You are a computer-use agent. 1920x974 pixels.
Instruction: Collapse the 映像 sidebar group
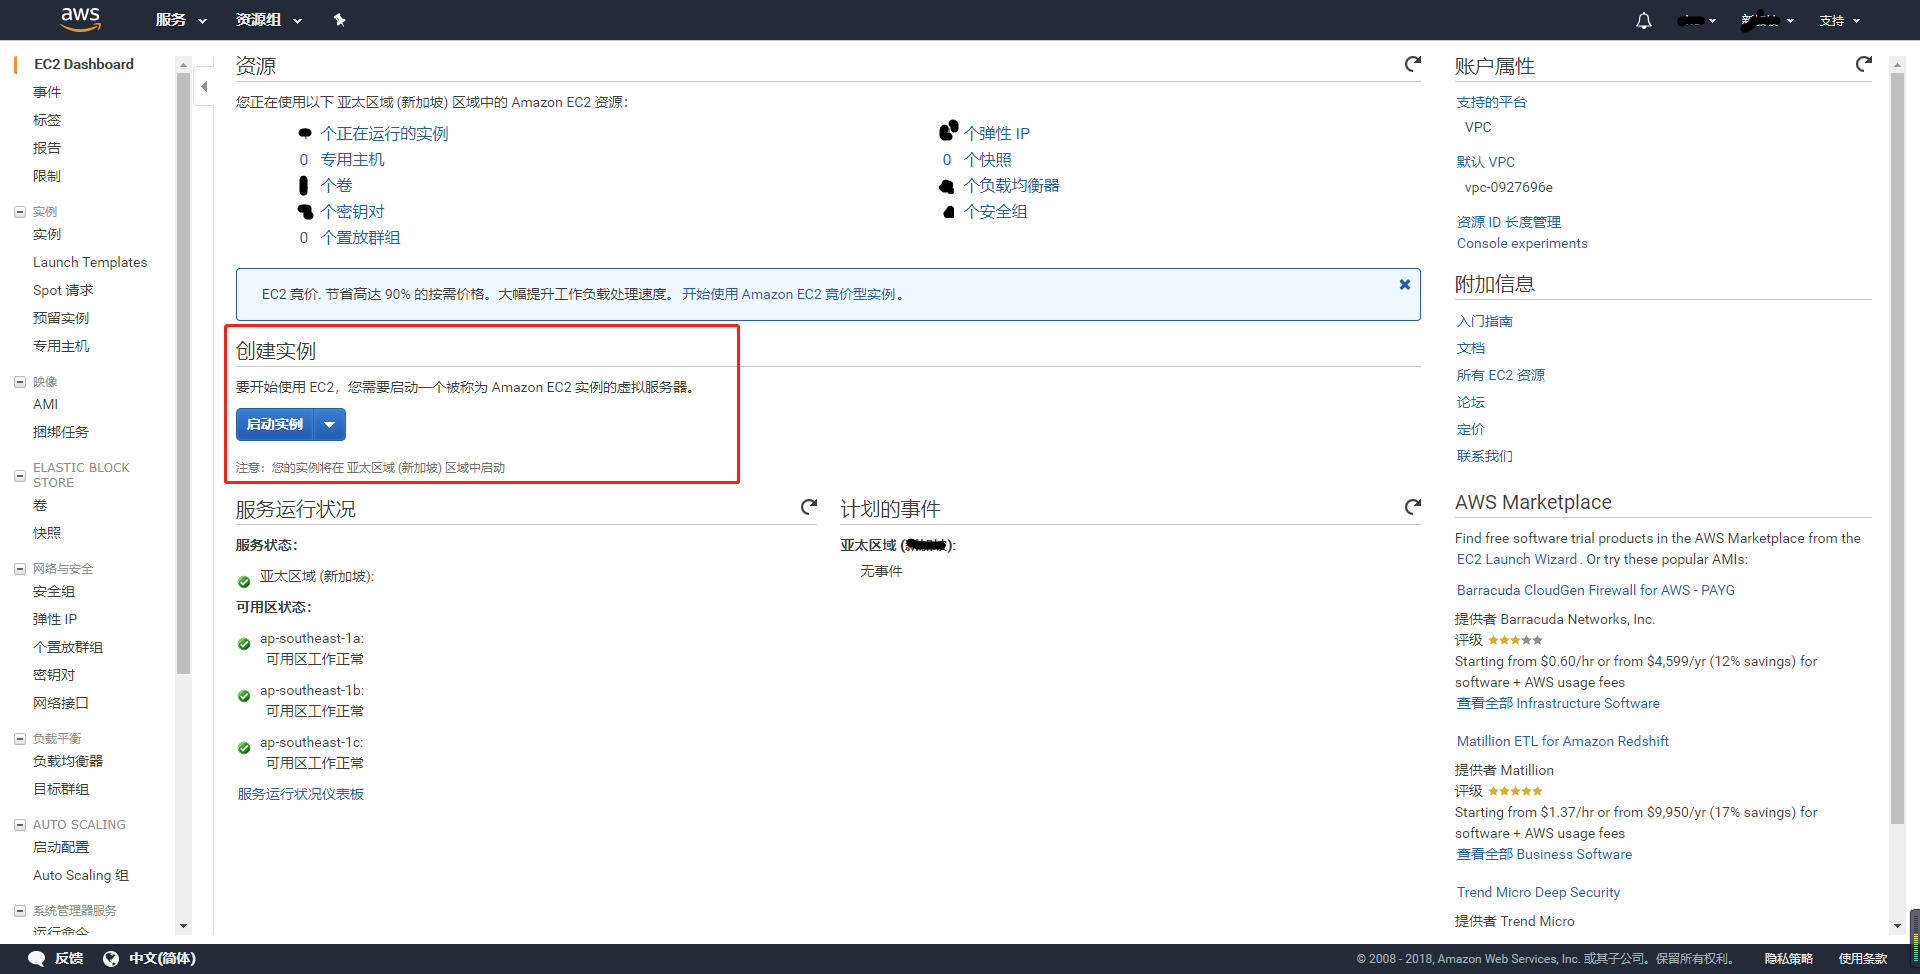click(x=19, y=382)
